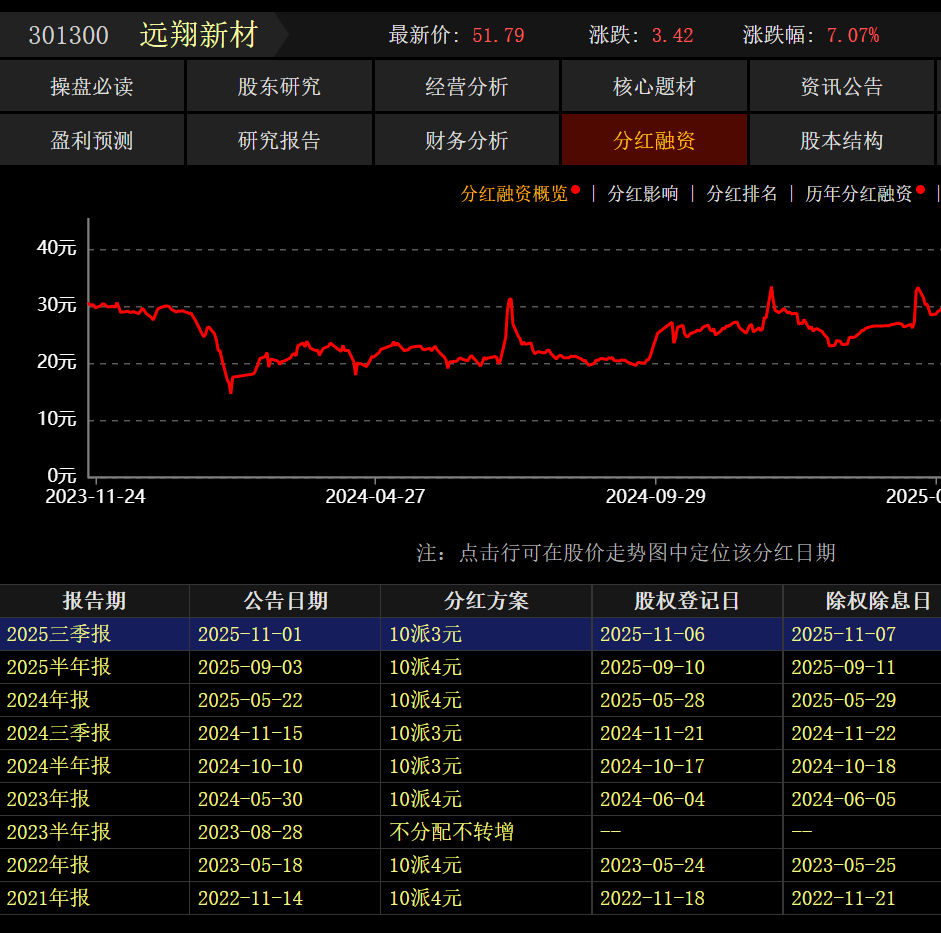Click the 公告日期 column header

point(285,601)
